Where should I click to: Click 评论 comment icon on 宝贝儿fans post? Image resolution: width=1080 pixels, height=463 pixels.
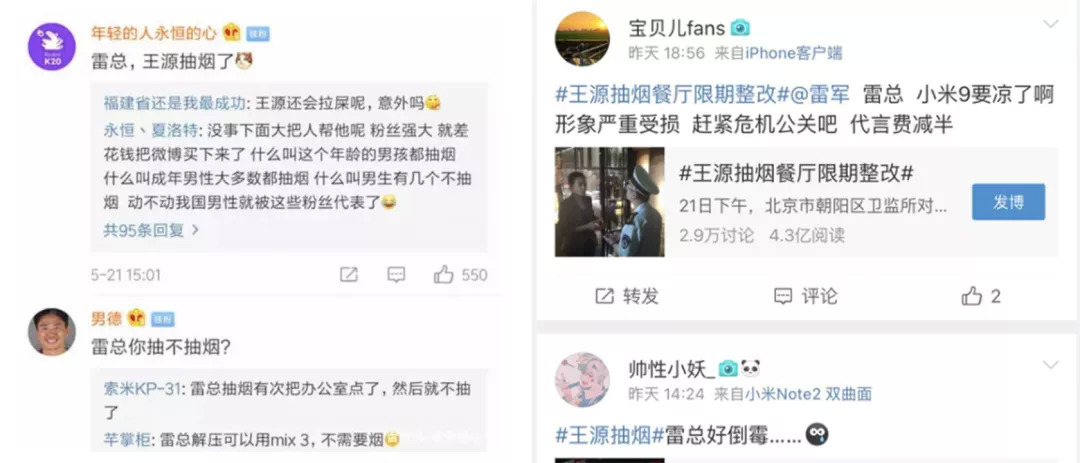point(783,296)
